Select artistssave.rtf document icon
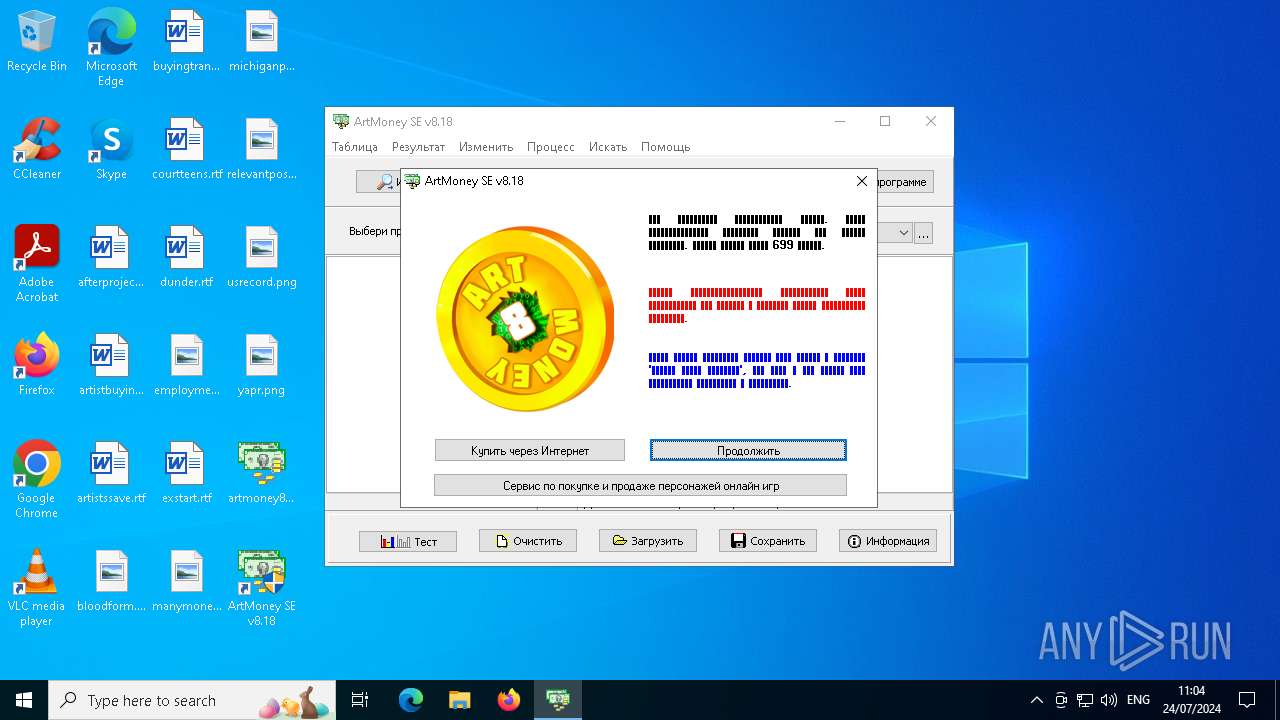This screenshot has height=720, width=1280. pos(111,473)
